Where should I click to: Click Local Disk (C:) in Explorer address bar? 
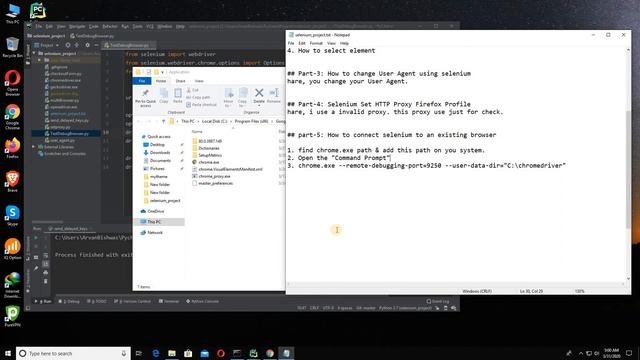[214, 121]
